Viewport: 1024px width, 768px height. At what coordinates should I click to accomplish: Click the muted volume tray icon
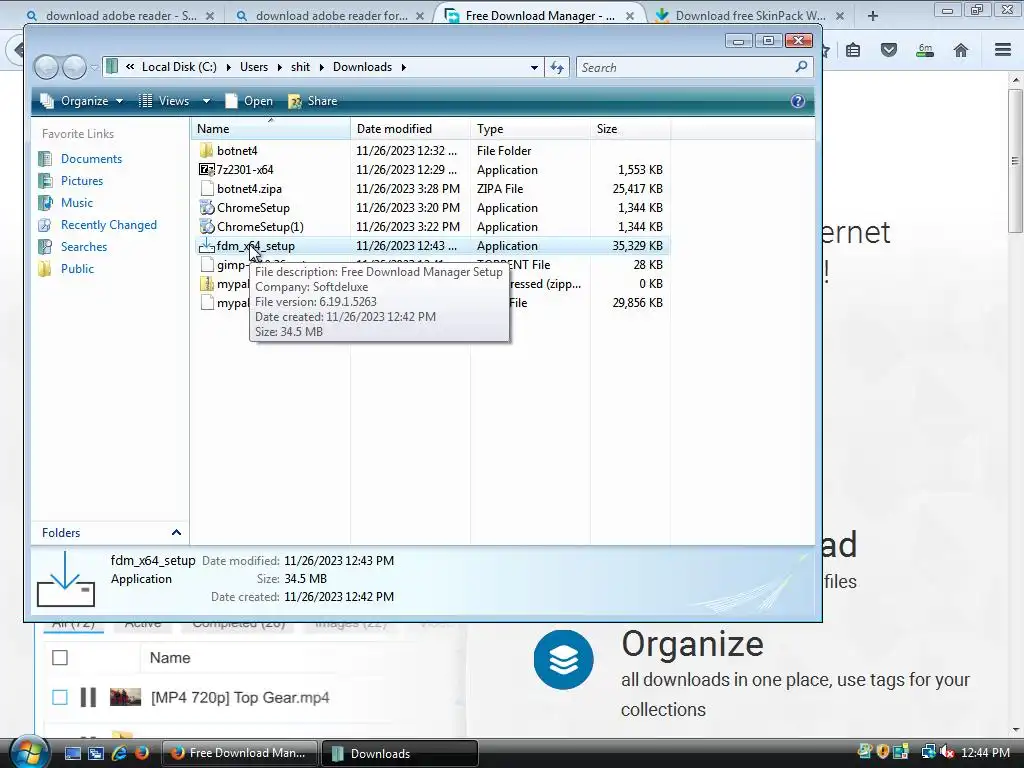948,753
